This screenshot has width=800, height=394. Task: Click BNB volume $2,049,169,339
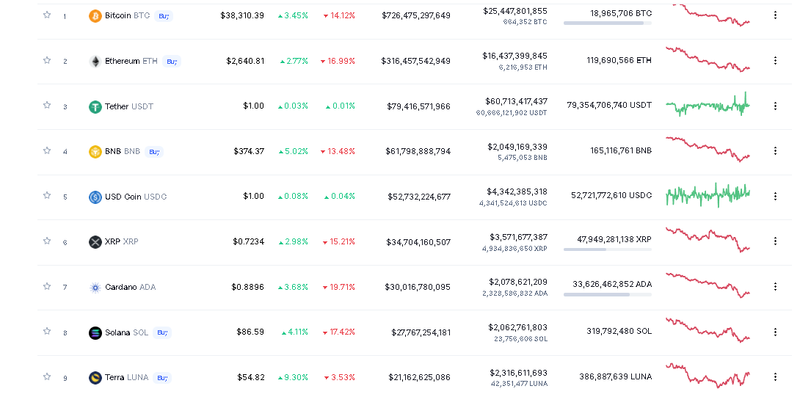(517, 147)
